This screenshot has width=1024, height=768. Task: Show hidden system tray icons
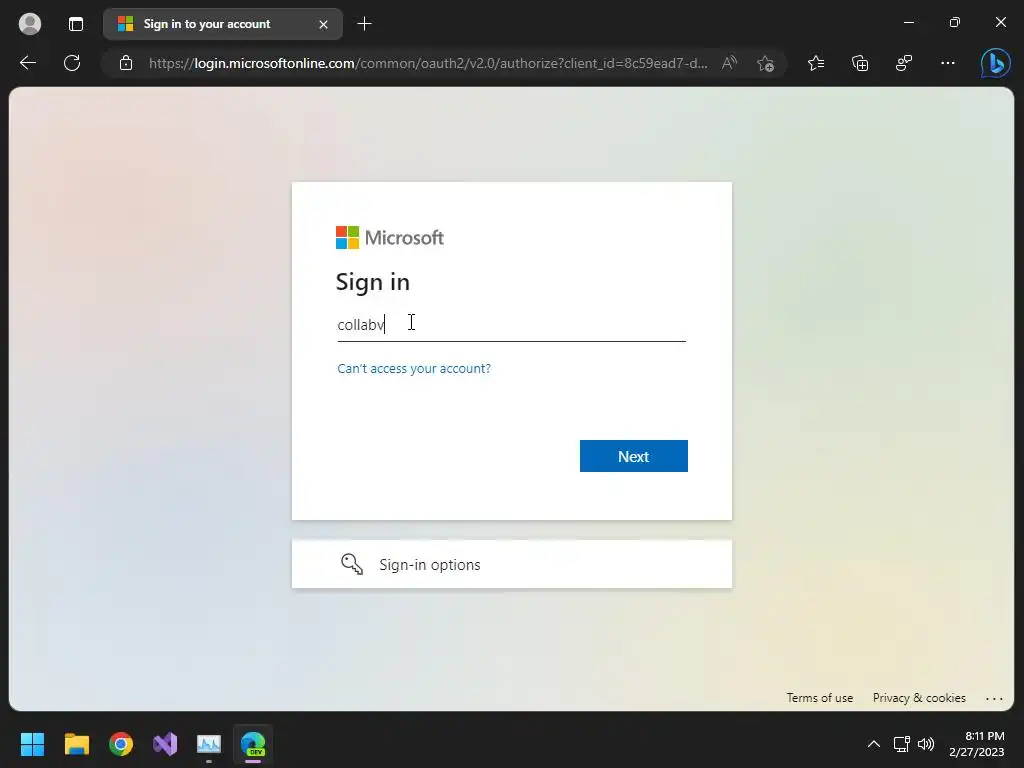pyautogui.click(x=873, y=744)
